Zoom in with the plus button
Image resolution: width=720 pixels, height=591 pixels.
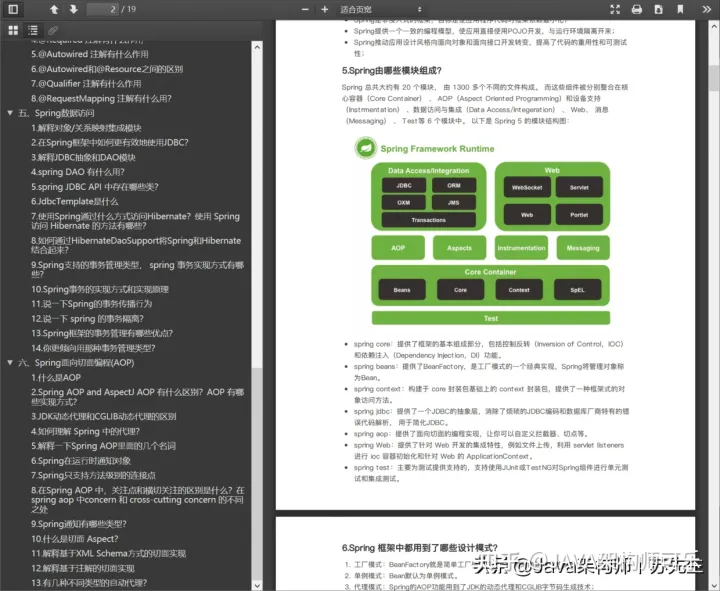[x=325, y=9]
